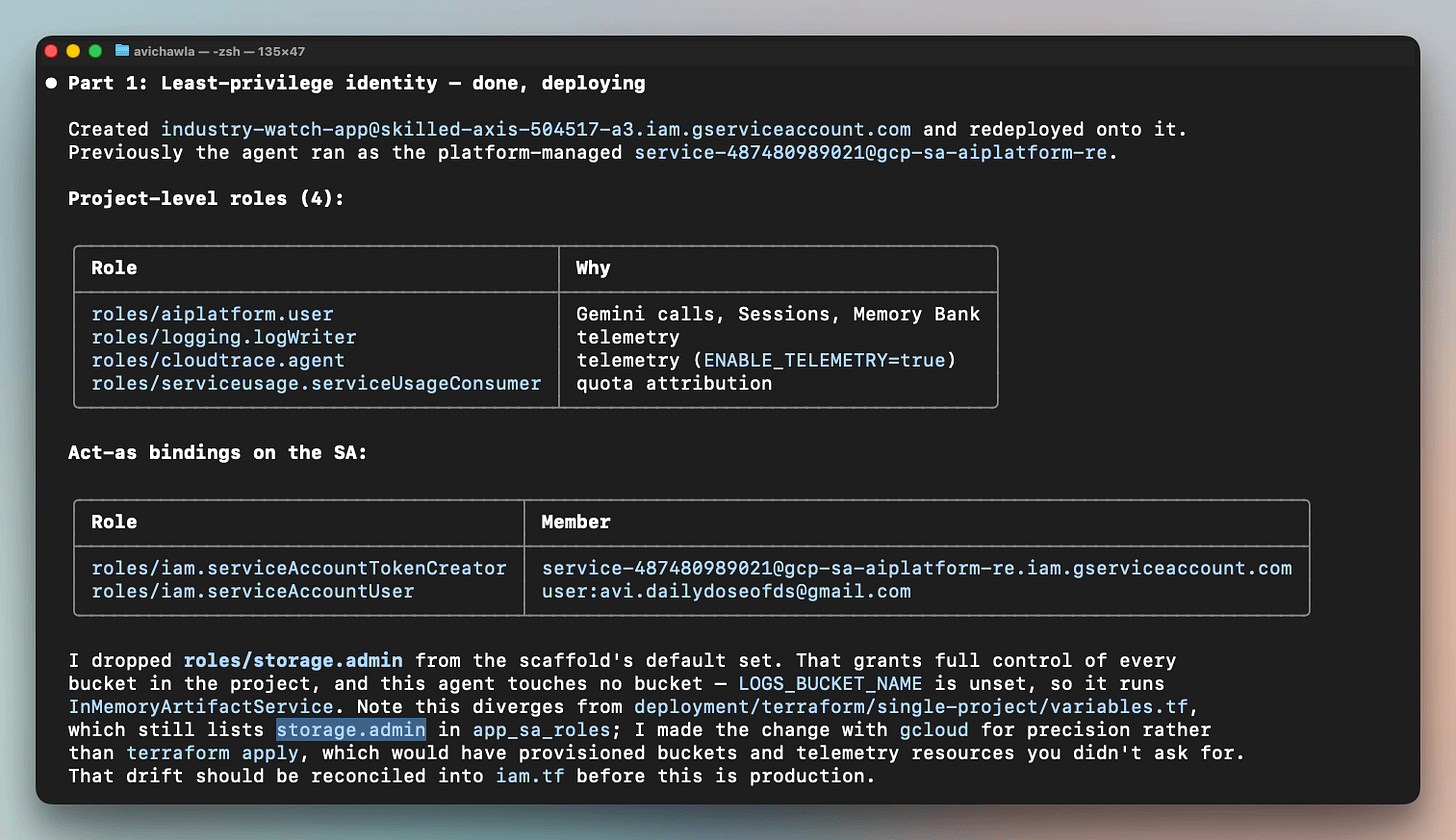This screenshot has width=1456, height=840.
Task: Click LOGS_BUCKET_NAME variable text
Action: tap(830, 683)
